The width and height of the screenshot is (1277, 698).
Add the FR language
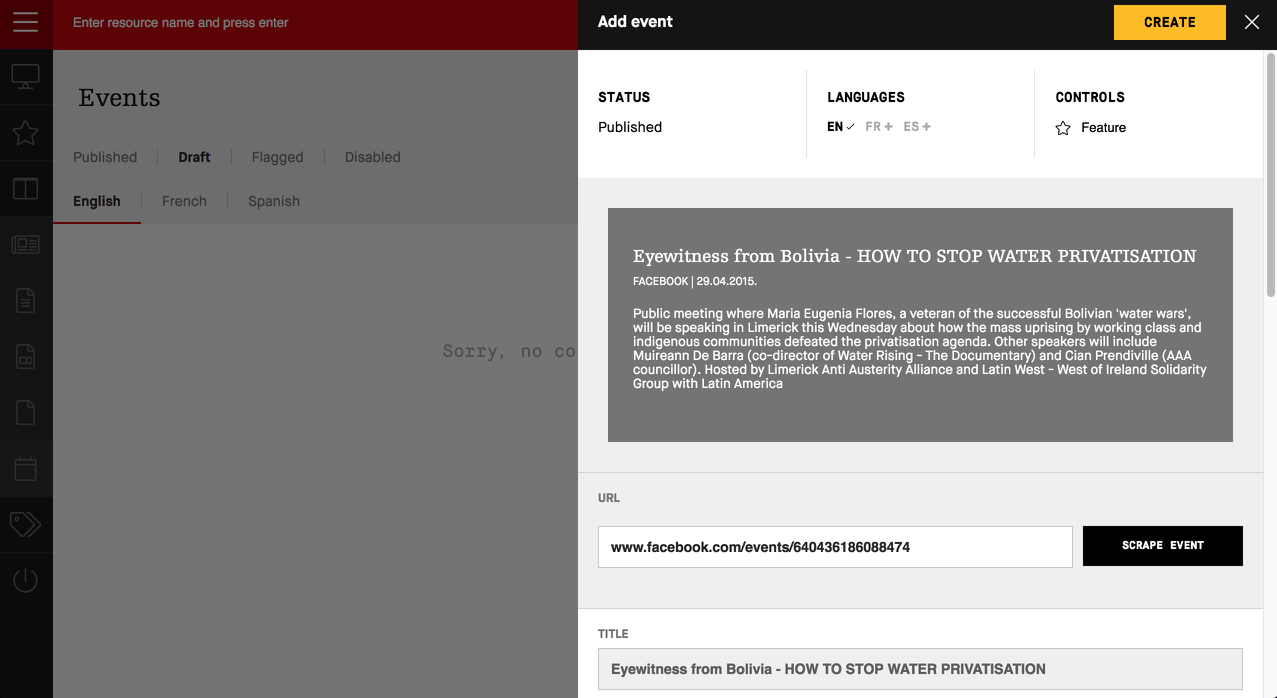pos(879,127)
